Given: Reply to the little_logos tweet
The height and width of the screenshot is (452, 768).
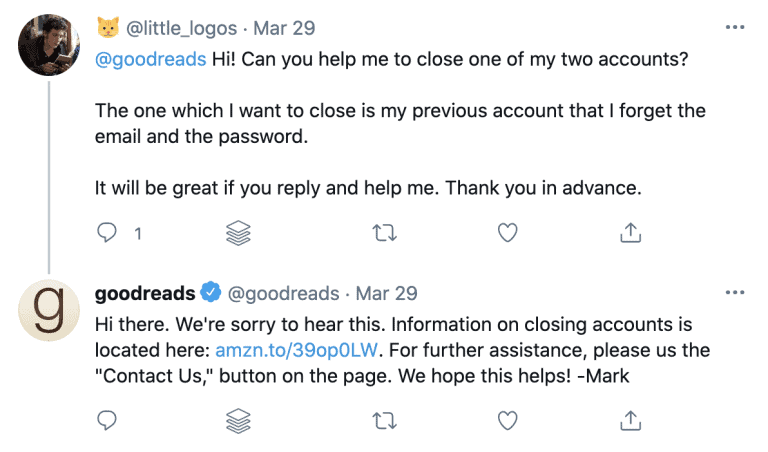Looking at the screenshot, I should (x=108, y=233).
